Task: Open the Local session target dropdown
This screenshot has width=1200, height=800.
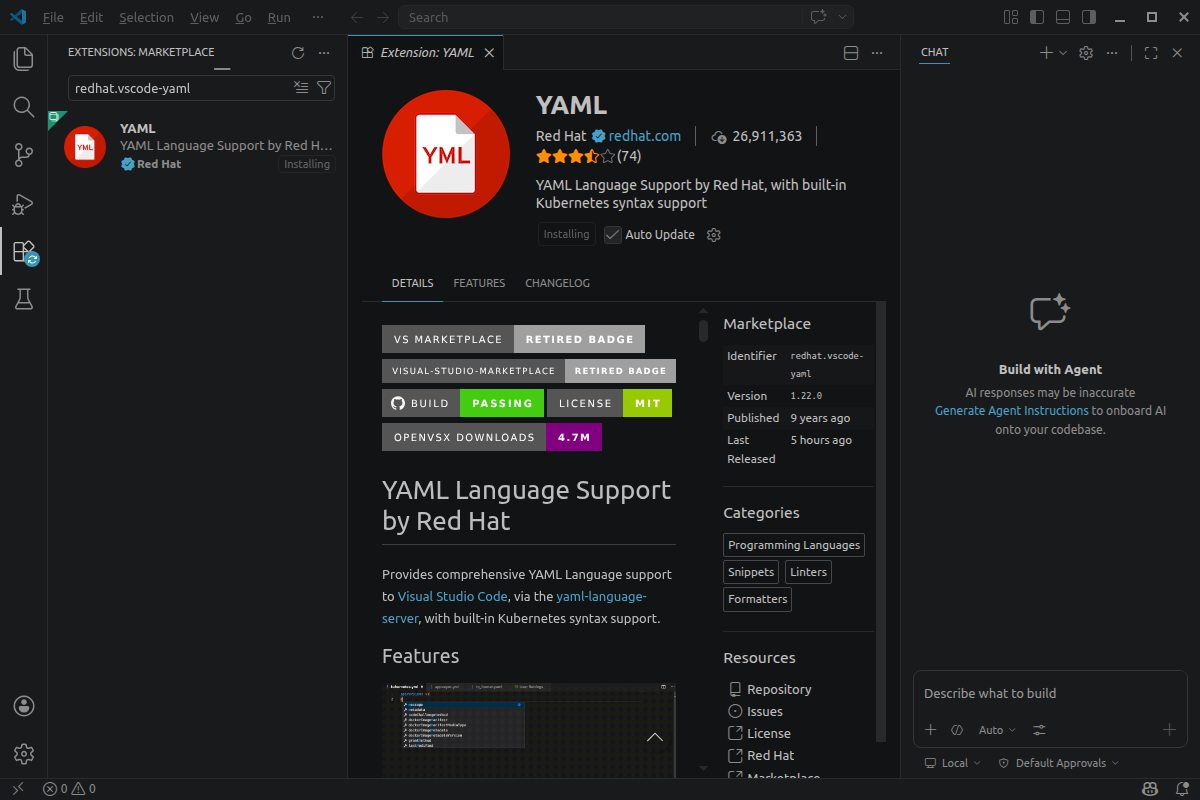Action: pos(953,763)
